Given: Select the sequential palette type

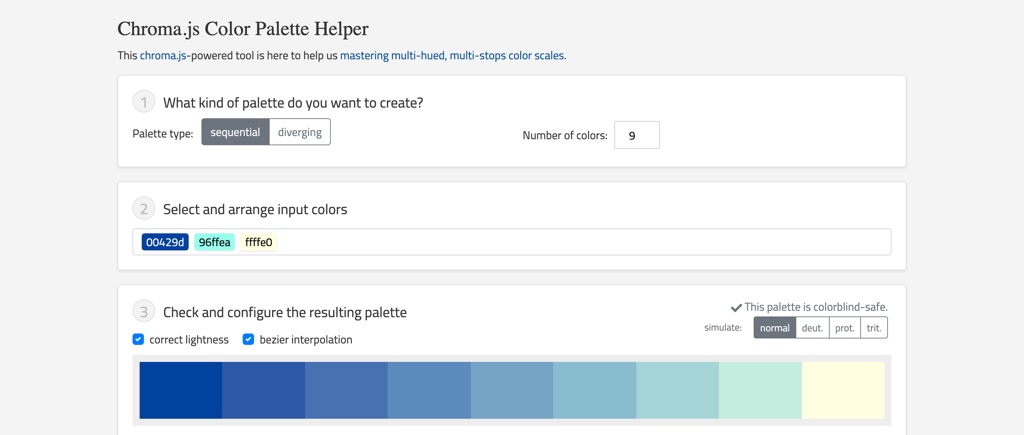Looking at the screenshot, I should click(x=235, y=132).
